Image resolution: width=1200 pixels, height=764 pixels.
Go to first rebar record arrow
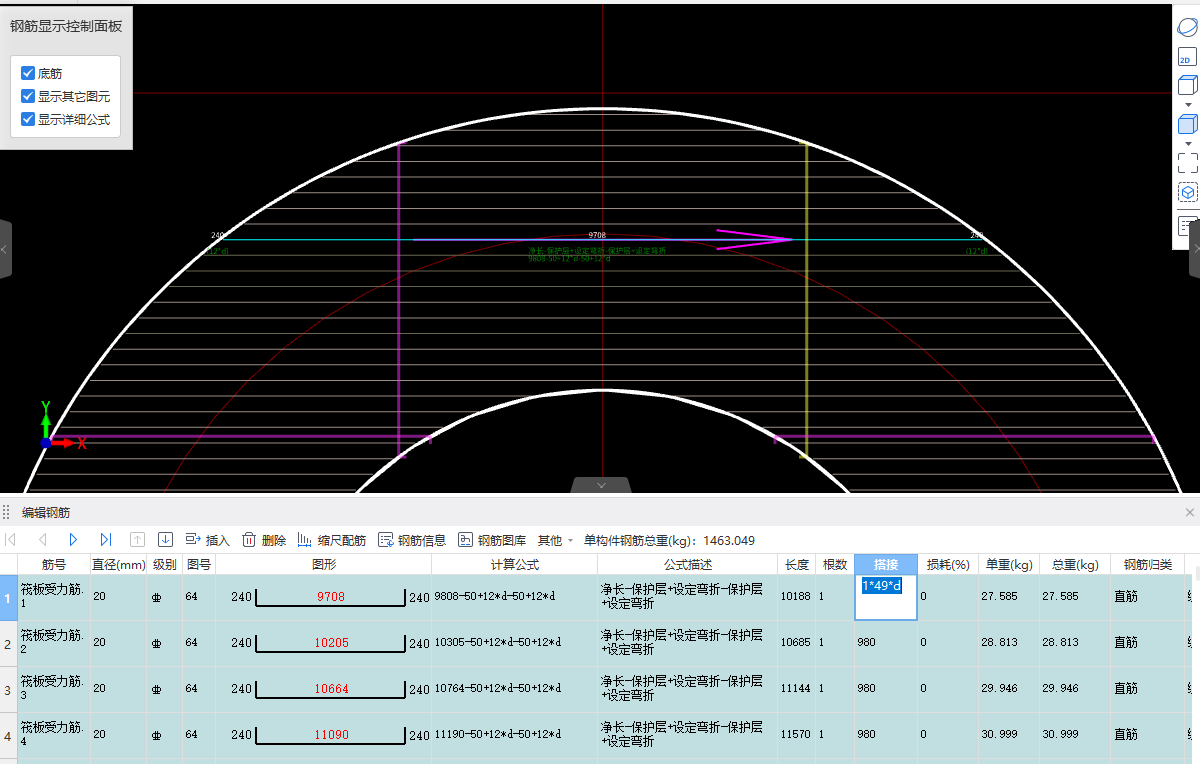[x=11, y=540]
